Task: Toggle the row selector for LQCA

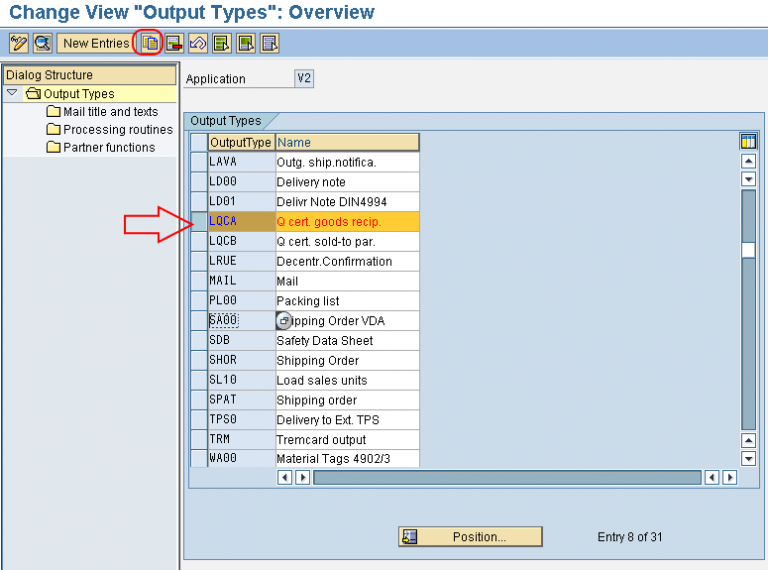Action: click(x=199, y=222)
